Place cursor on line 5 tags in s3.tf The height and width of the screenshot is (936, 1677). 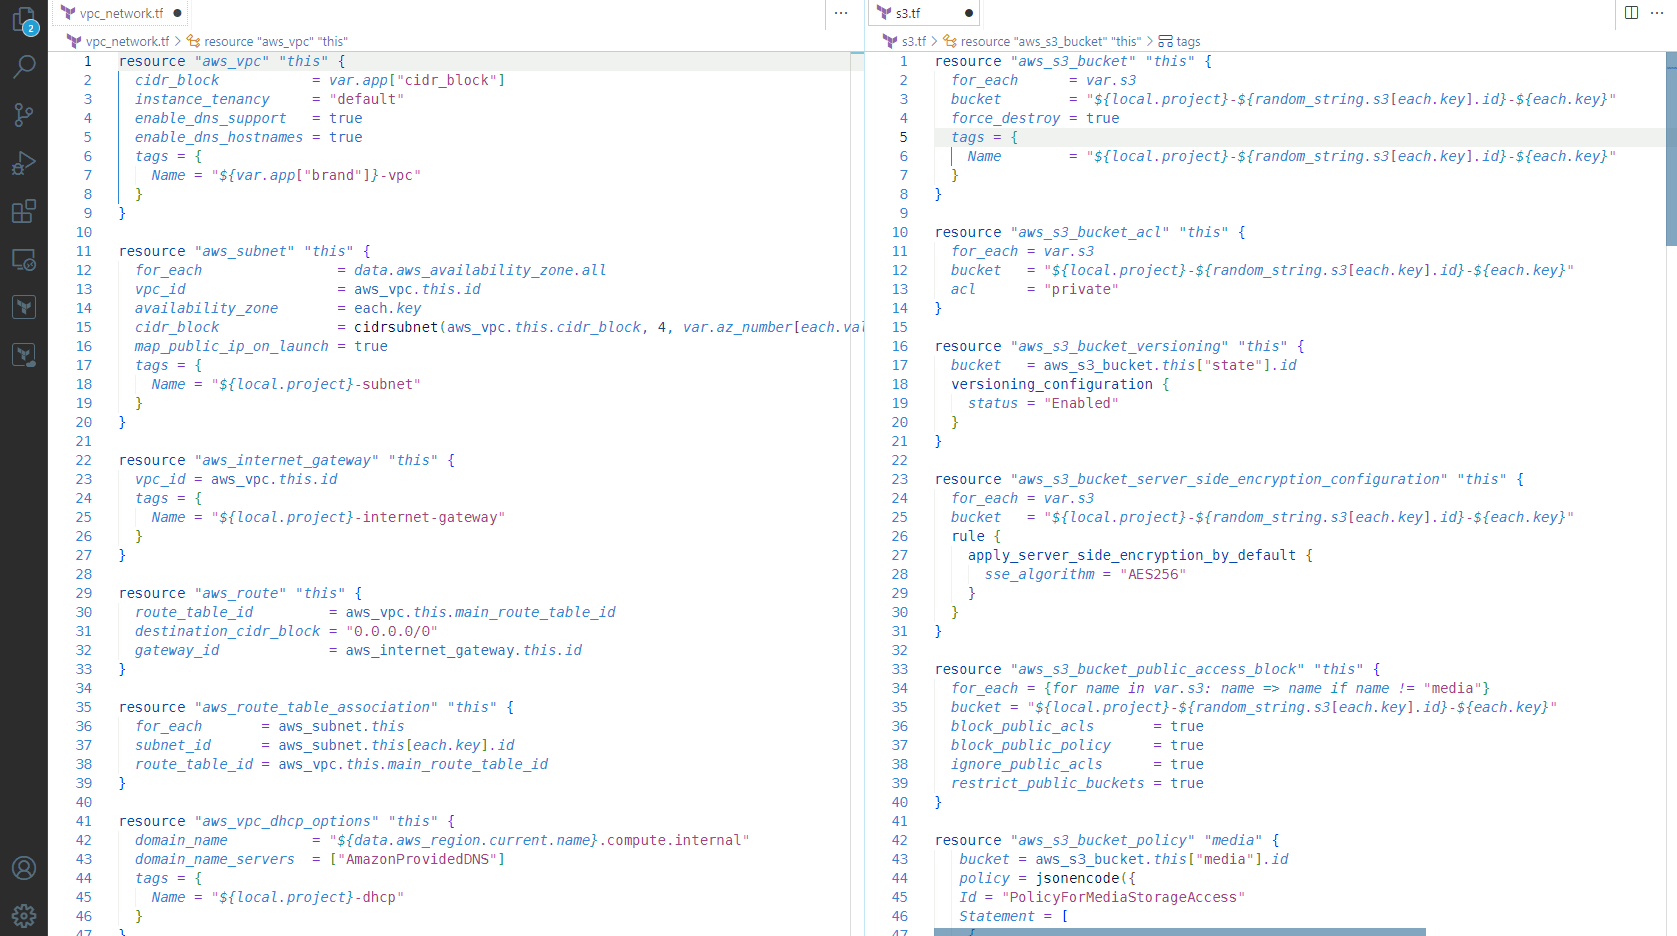click(x=968, y=137)
